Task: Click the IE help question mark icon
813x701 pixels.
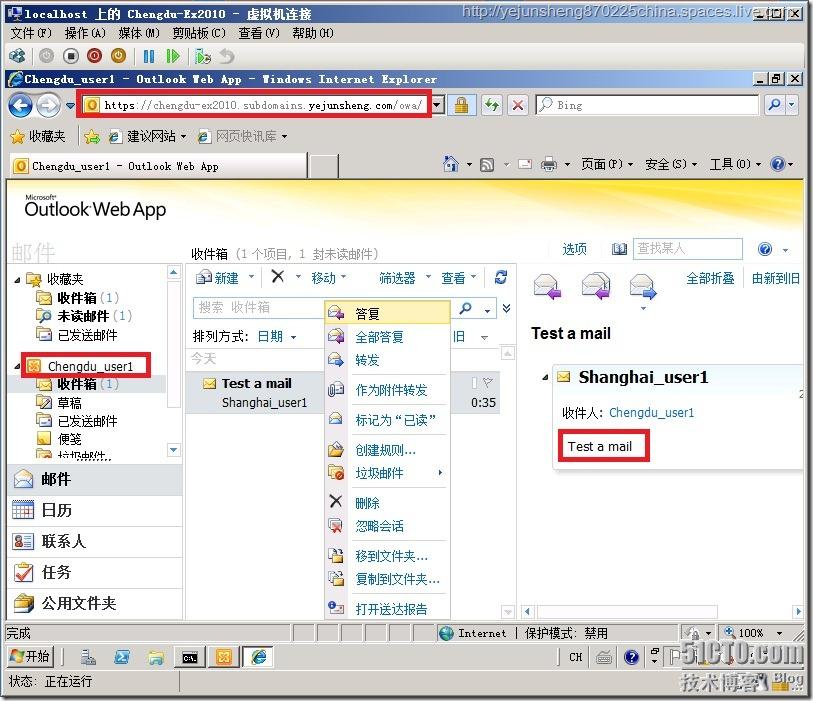Action: tap(778, 164)
